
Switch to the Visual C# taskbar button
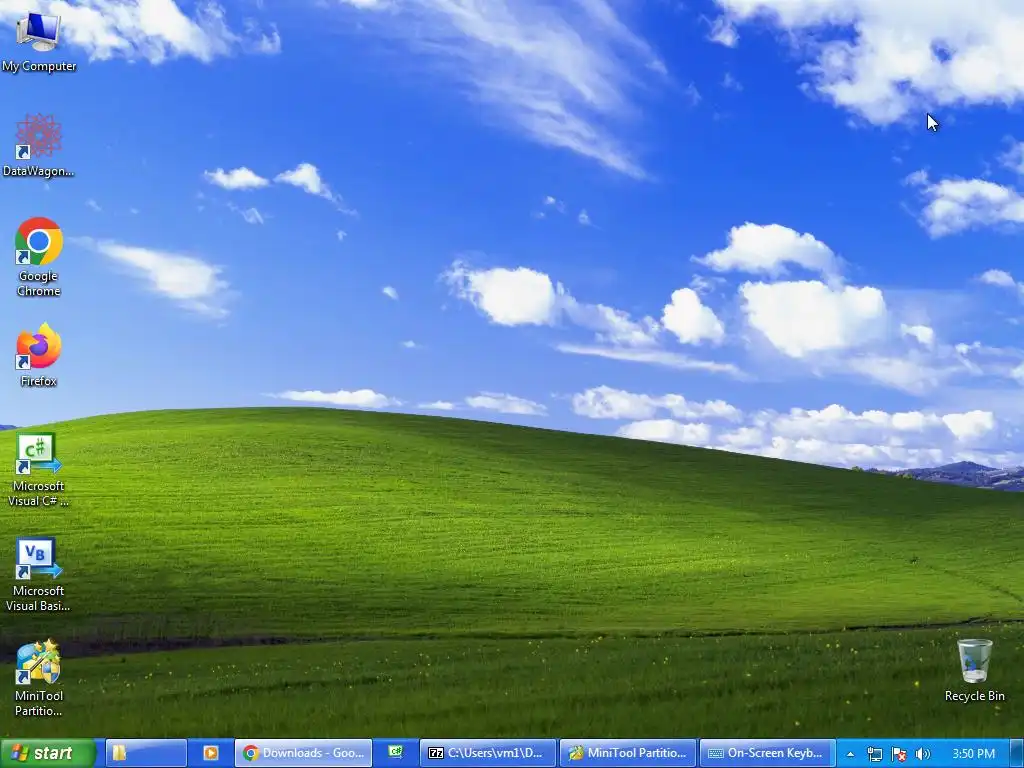(396, 753)
